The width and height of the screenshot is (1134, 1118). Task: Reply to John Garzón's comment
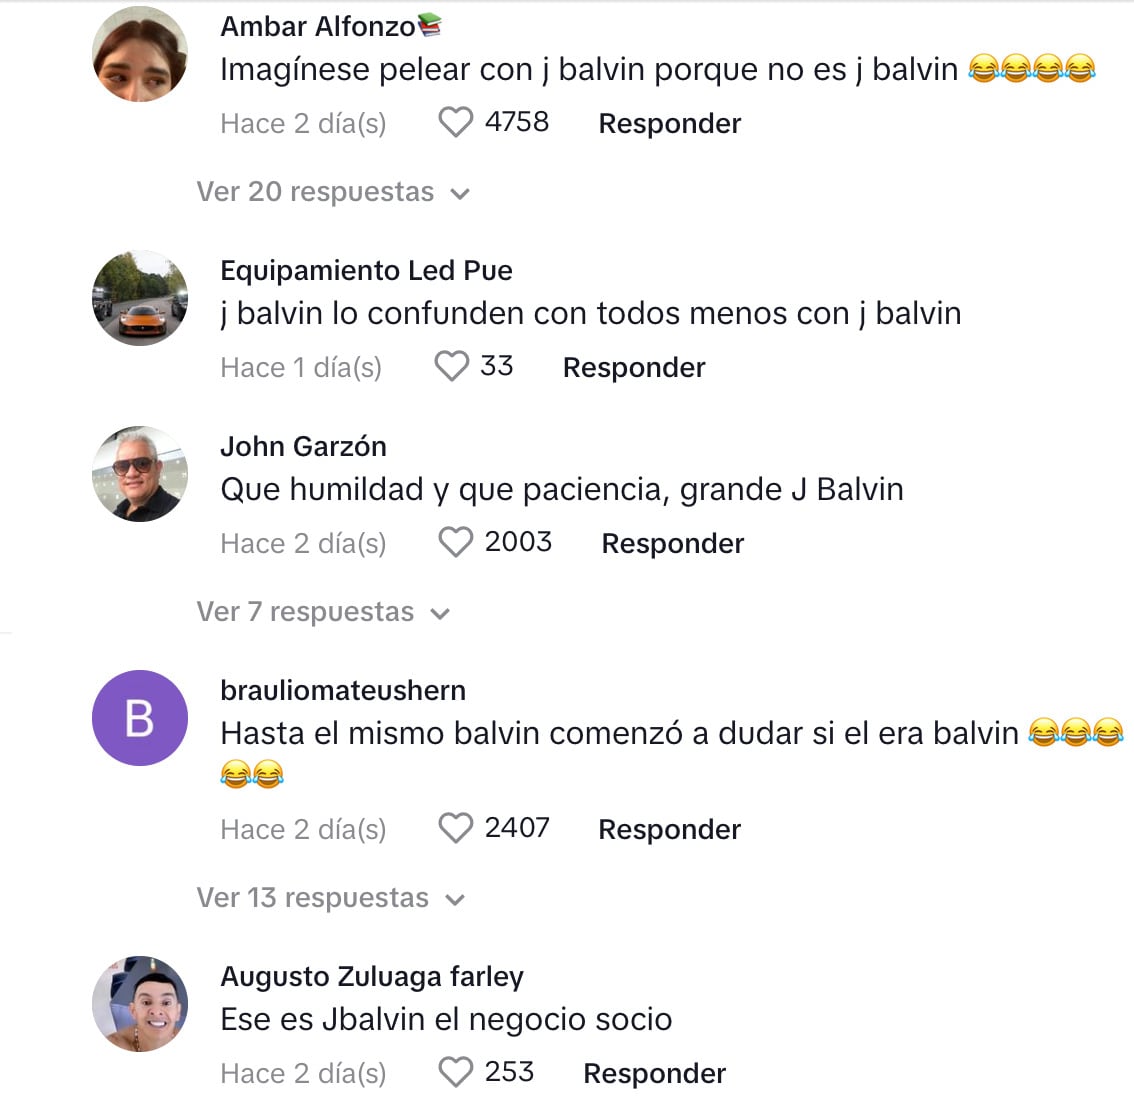(673, 544)
